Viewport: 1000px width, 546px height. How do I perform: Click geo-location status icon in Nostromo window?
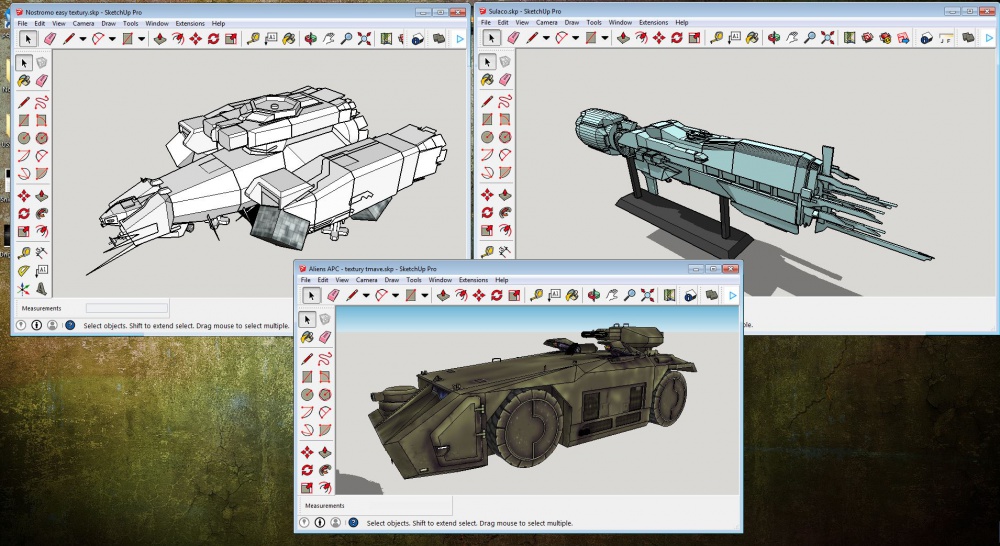pyautogui.click(x=21, y=325)
